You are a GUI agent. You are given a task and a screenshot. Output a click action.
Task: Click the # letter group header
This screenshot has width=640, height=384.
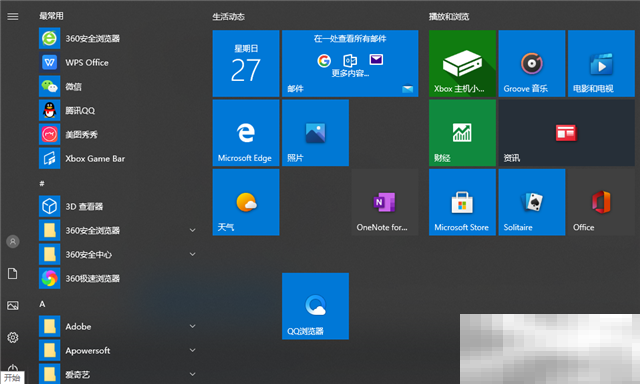point(42,183)
